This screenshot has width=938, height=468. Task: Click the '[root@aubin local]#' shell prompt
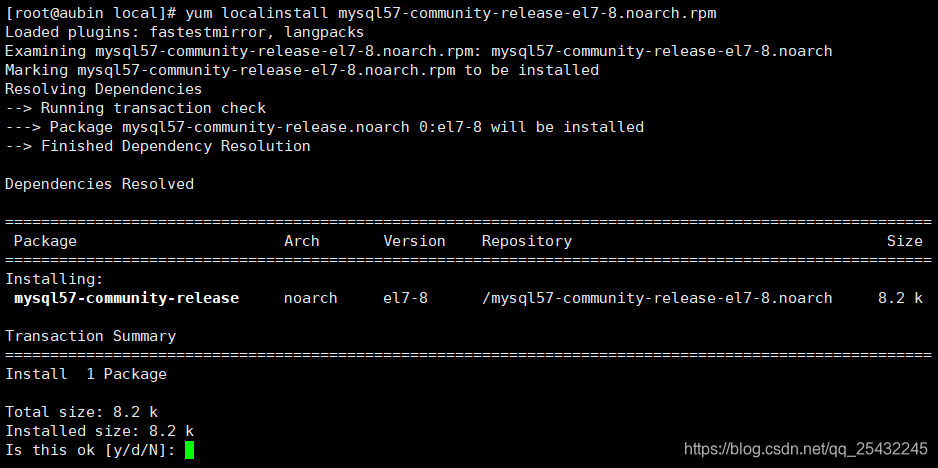[x=90, y=13]
